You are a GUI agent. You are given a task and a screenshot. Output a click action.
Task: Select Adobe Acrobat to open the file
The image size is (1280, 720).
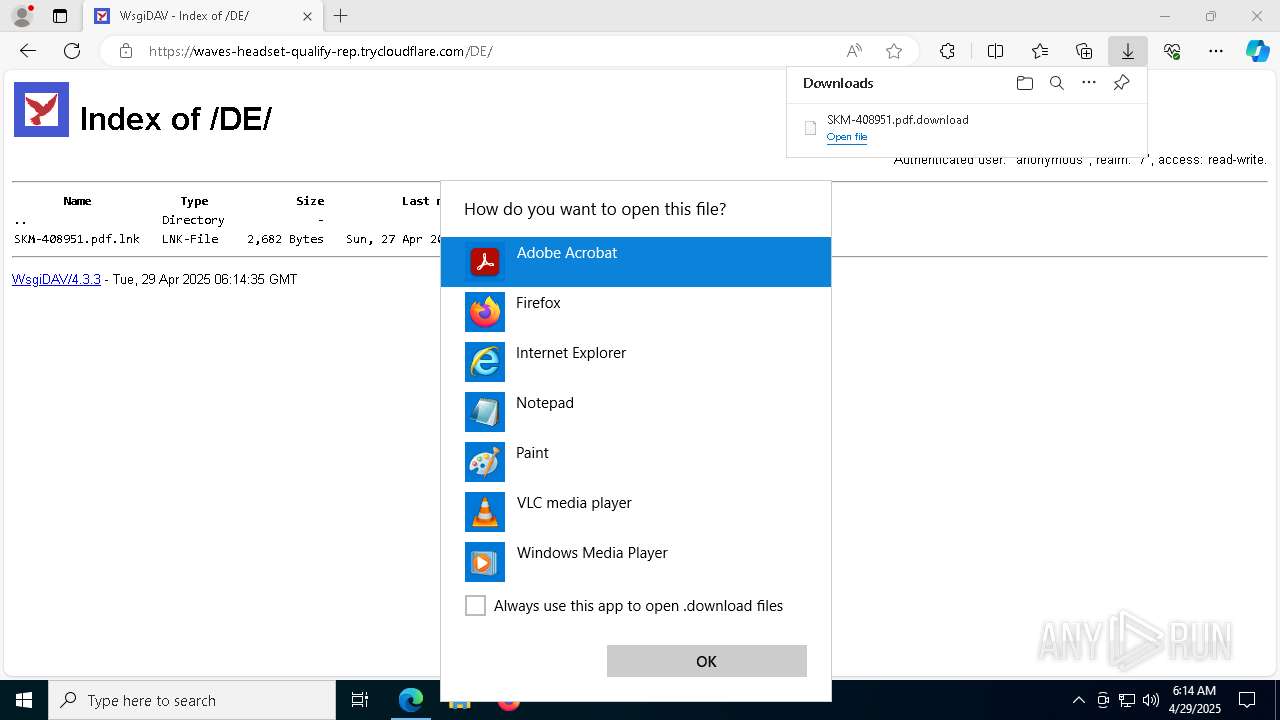point(636,262)
